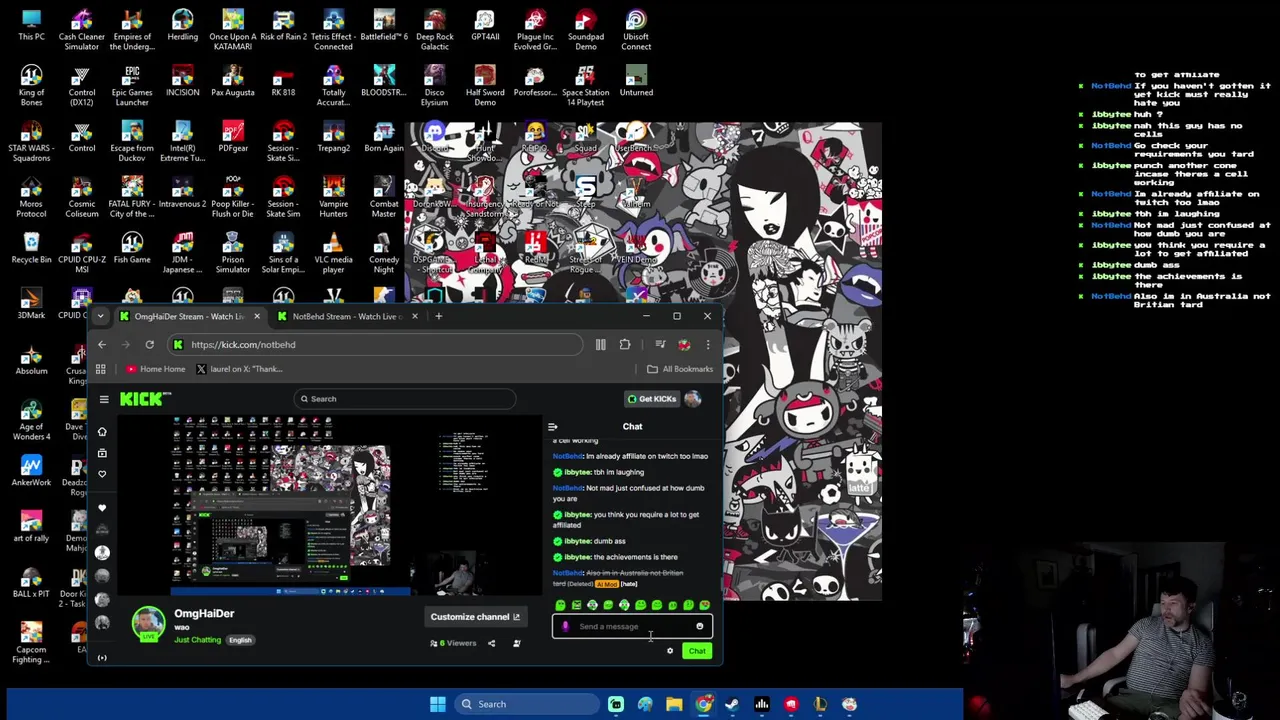
Task: Switch to NotBehd Stream tab
Action: tap(347, 316)
